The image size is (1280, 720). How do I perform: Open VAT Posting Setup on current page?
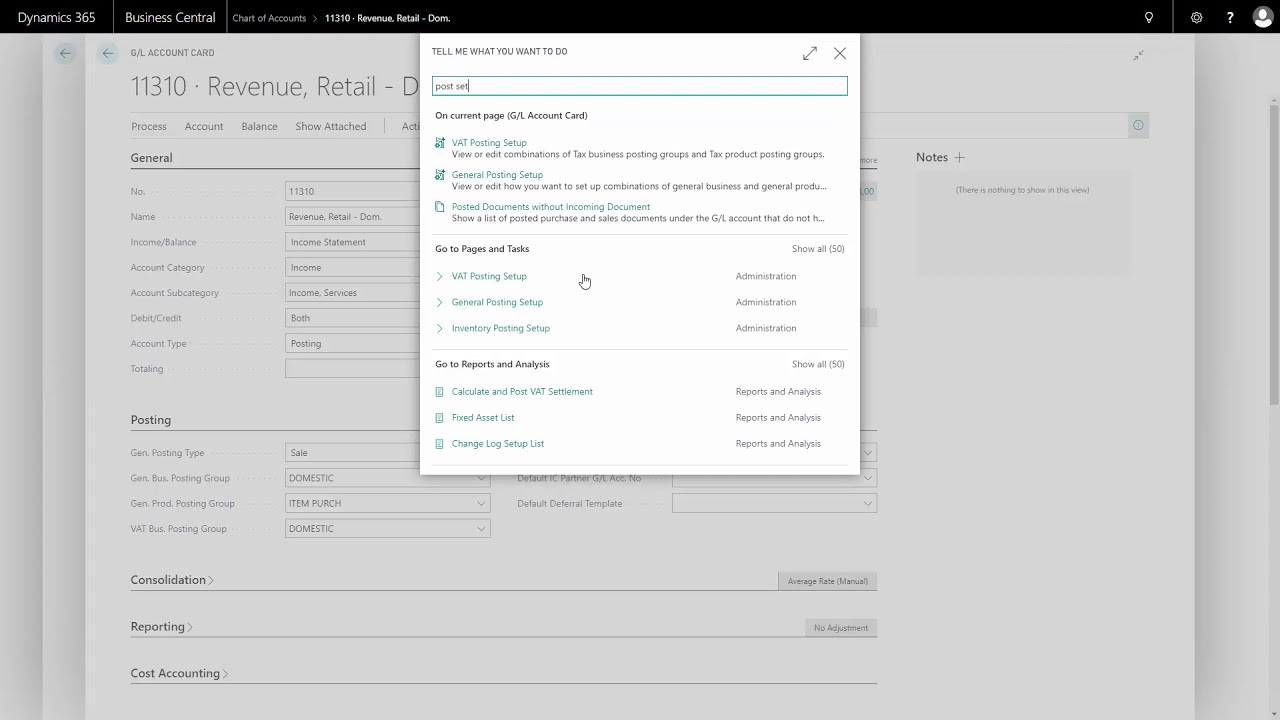[489, 143]
